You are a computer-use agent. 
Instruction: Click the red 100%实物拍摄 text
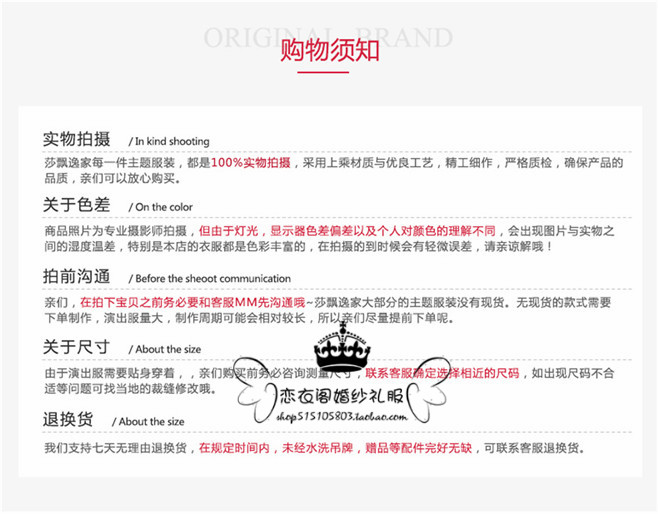pos(251,162)
